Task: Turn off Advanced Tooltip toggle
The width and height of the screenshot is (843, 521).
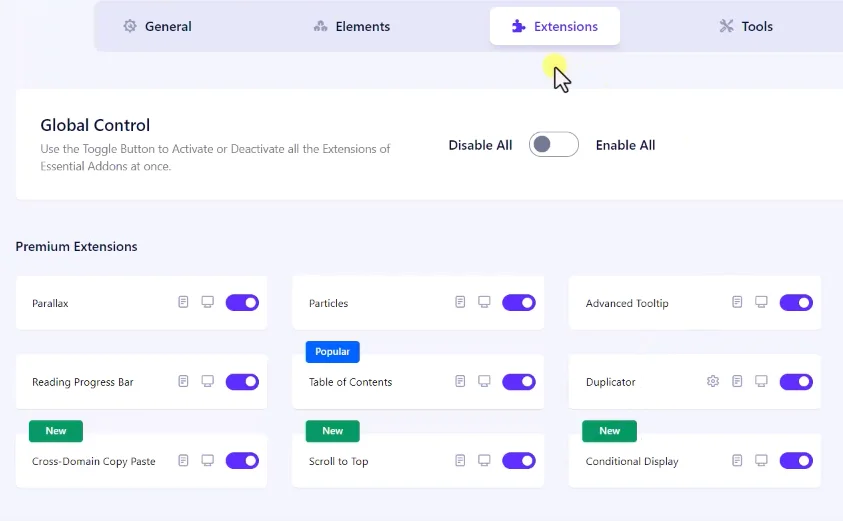Action: [x=796, y=303]
